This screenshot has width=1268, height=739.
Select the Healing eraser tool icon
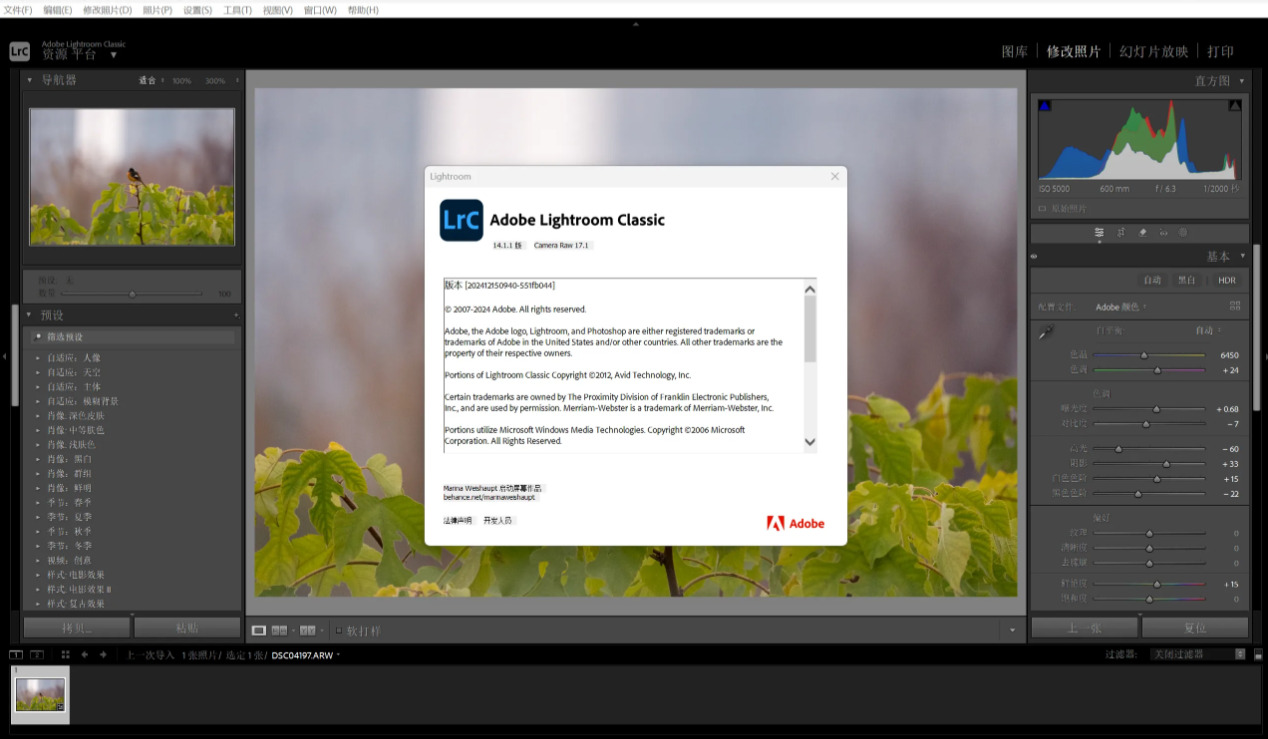pos(1143,232)
